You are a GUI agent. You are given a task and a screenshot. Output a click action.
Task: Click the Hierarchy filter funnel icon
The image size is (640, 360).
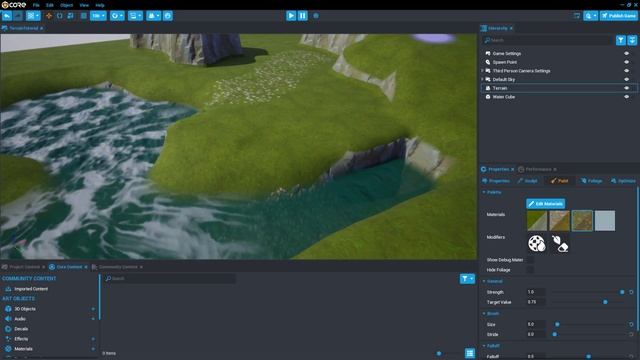[620, 40]
